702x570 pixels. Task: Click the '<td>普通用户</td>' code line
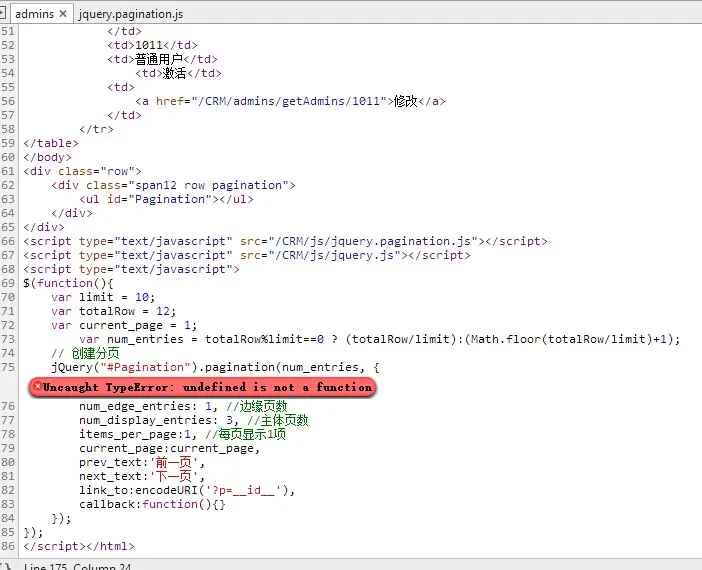point(163,59)
